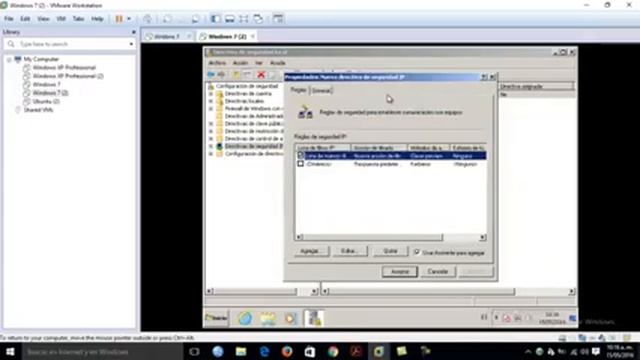Pause the VM with the suspend button
Image resolution: width=640 pixels, height=360 pixels.
pos(119,19)
